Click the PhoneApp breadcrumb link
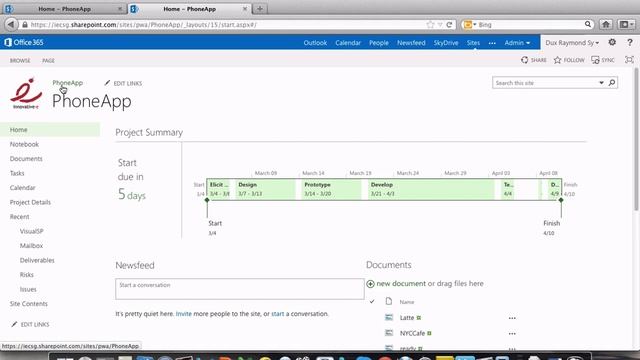 [x=68, y=82]
